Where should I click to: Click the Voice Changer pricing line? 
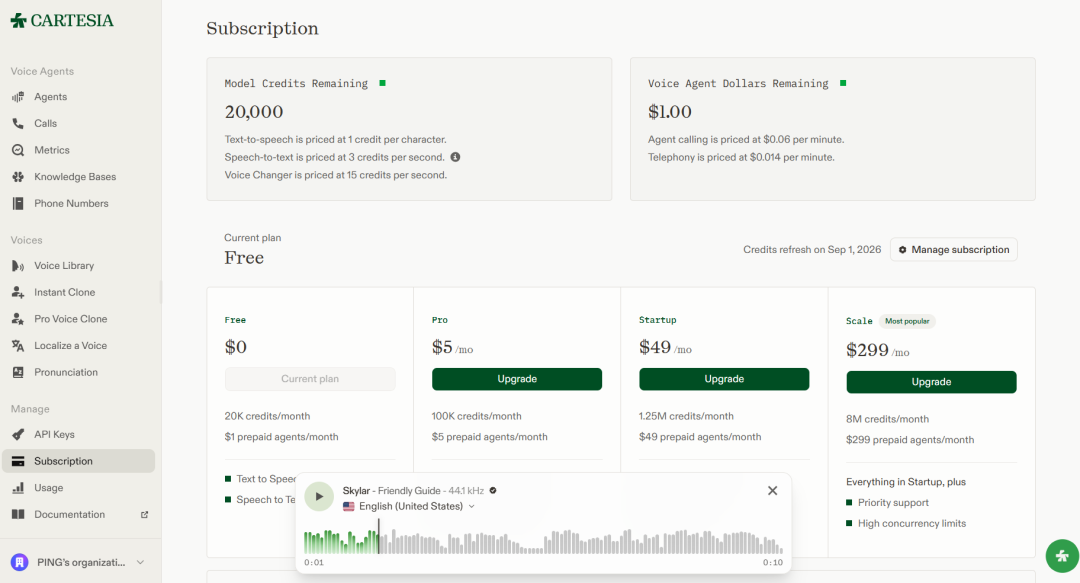pos(335,175)
